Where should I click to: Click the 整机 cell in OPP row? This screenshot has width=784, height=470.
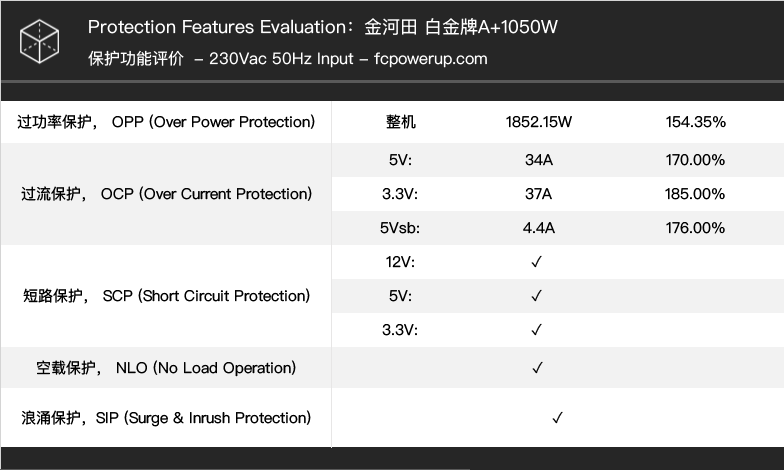[x=400, y=122]
